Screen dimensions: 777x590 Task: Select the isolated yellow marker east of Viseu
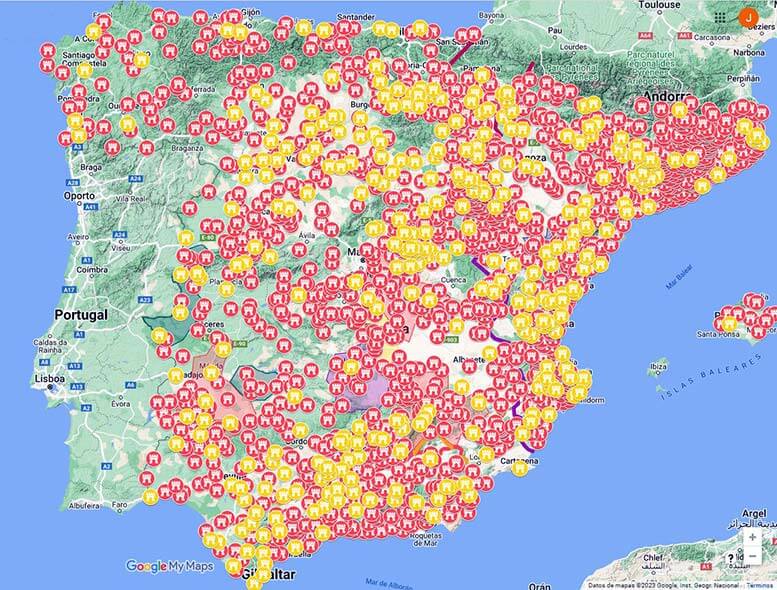pyautogui.click(x=184, y=238)
